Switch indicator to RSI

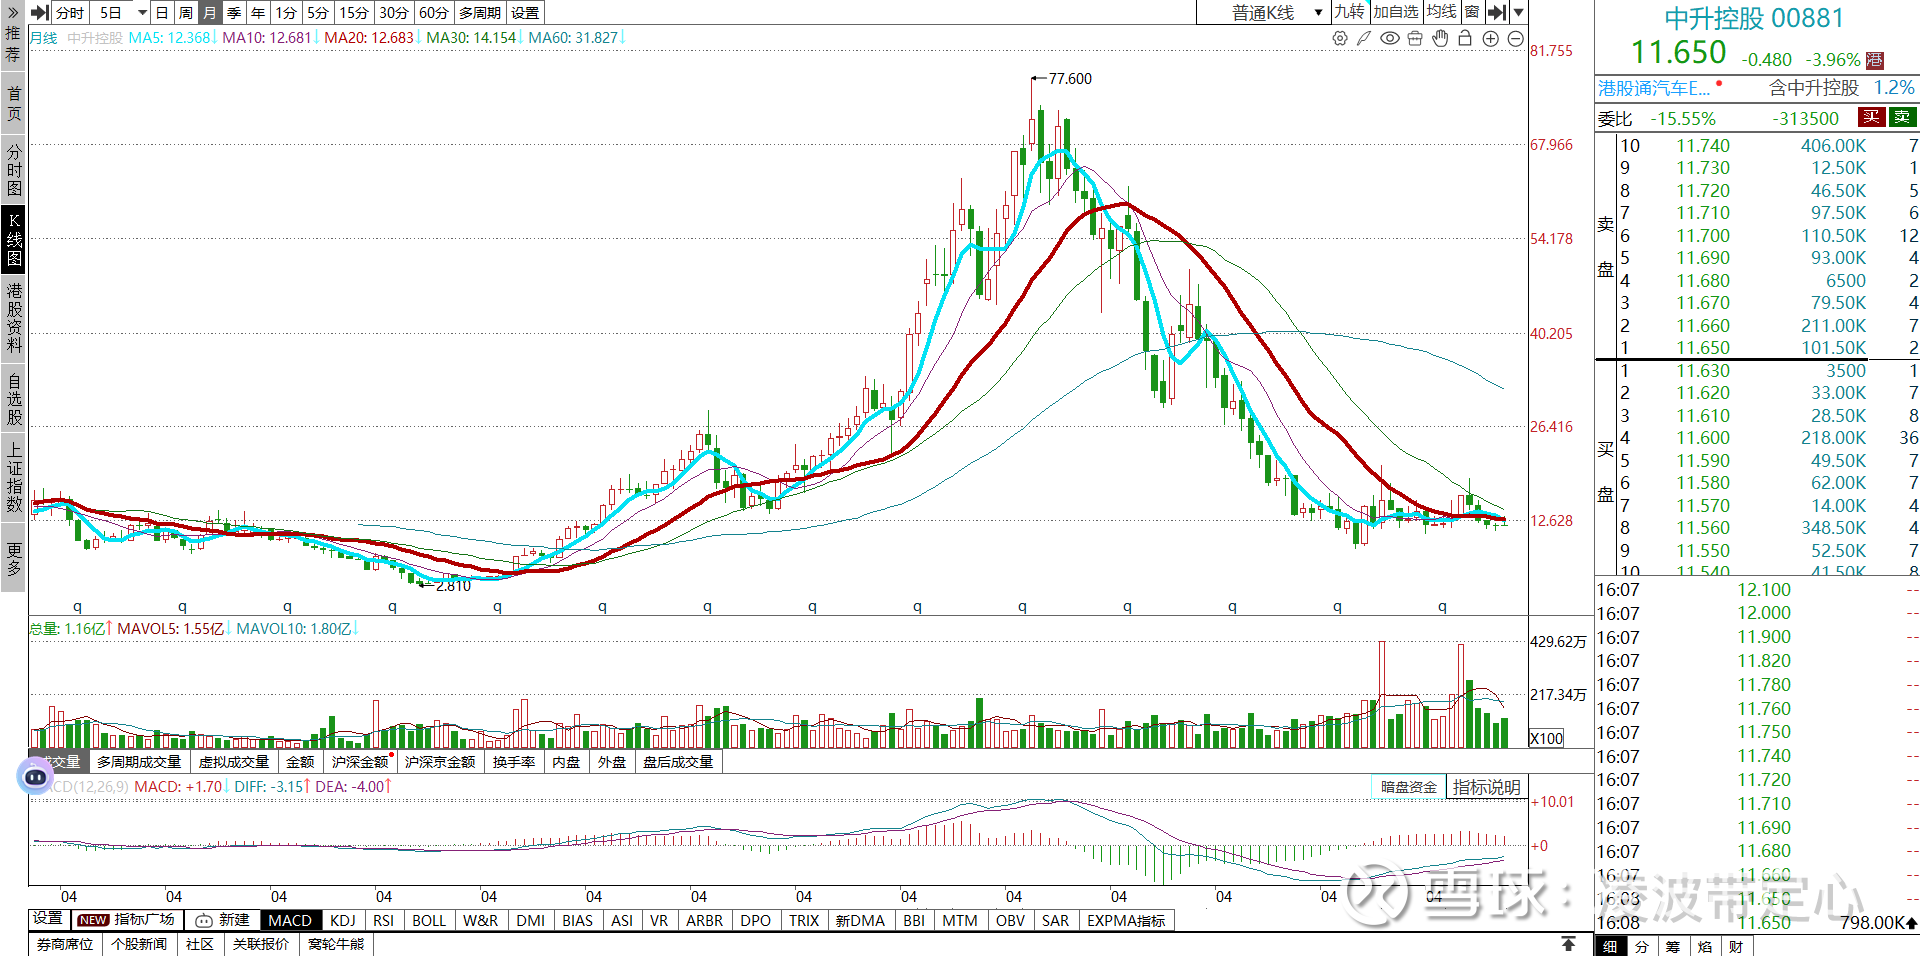click(x=383, y=921)
